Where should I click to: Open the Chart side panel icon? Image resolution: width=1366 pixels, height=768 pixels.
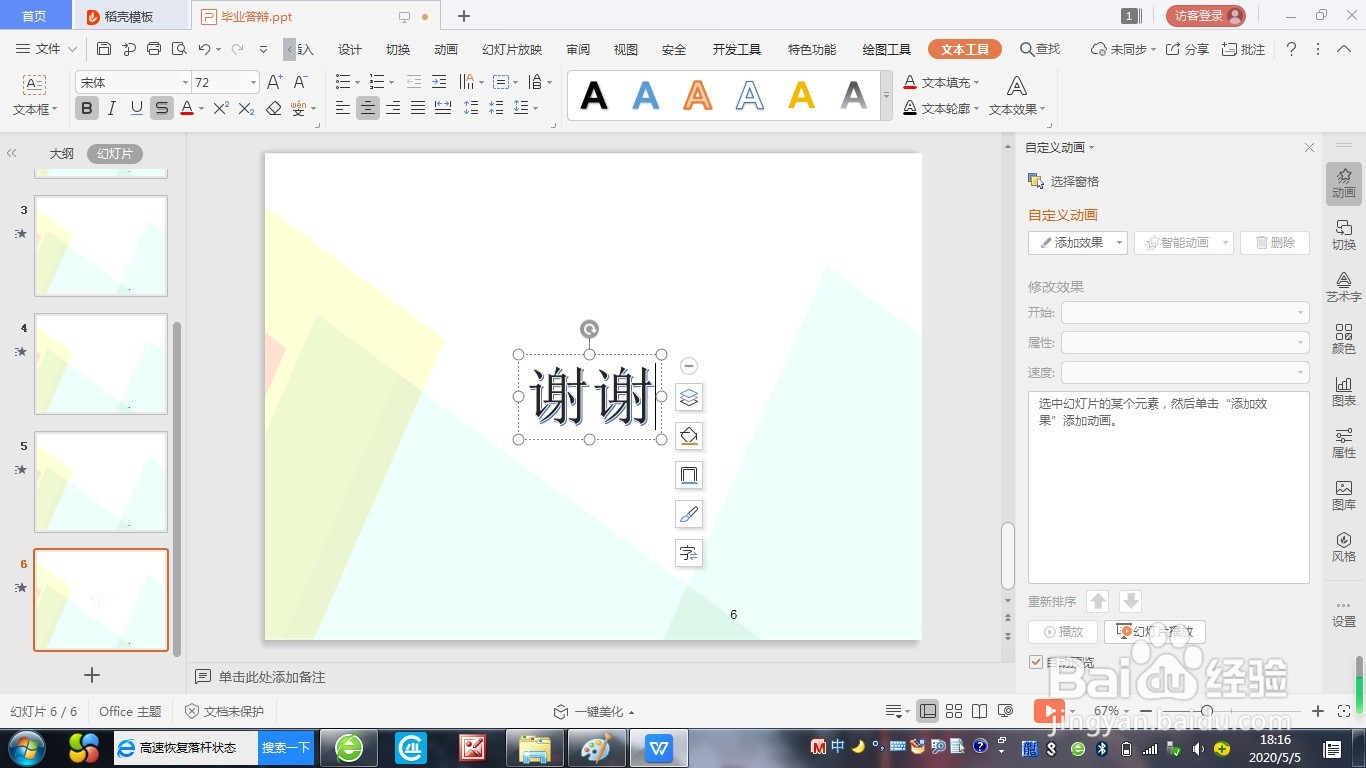click(1344, 391)
